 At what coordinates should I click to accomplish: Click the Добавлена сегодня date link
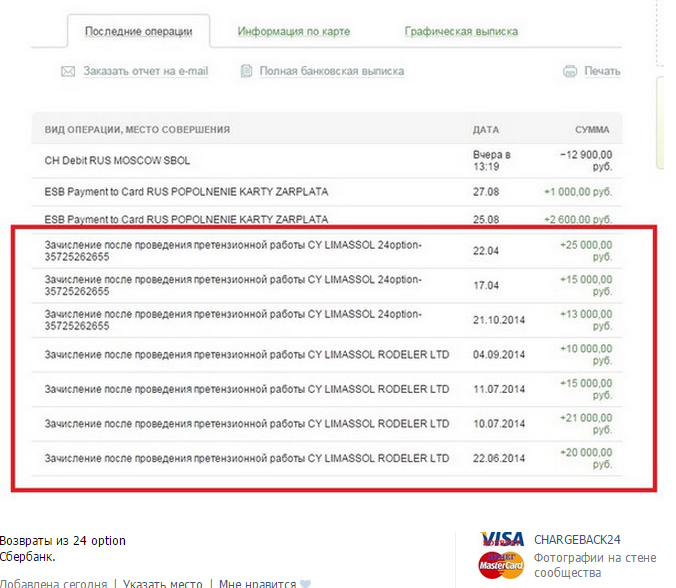(x=53, y=584)
